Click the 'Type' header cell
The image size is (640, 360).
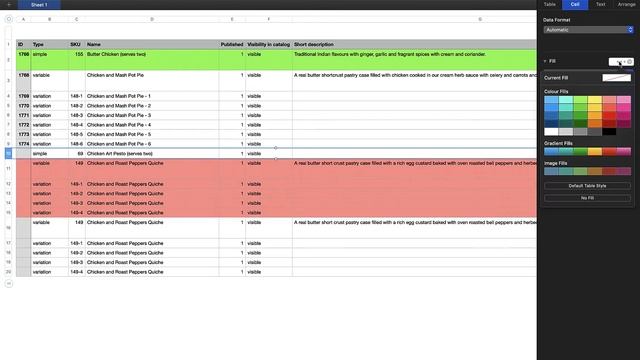tap(50, 44)
